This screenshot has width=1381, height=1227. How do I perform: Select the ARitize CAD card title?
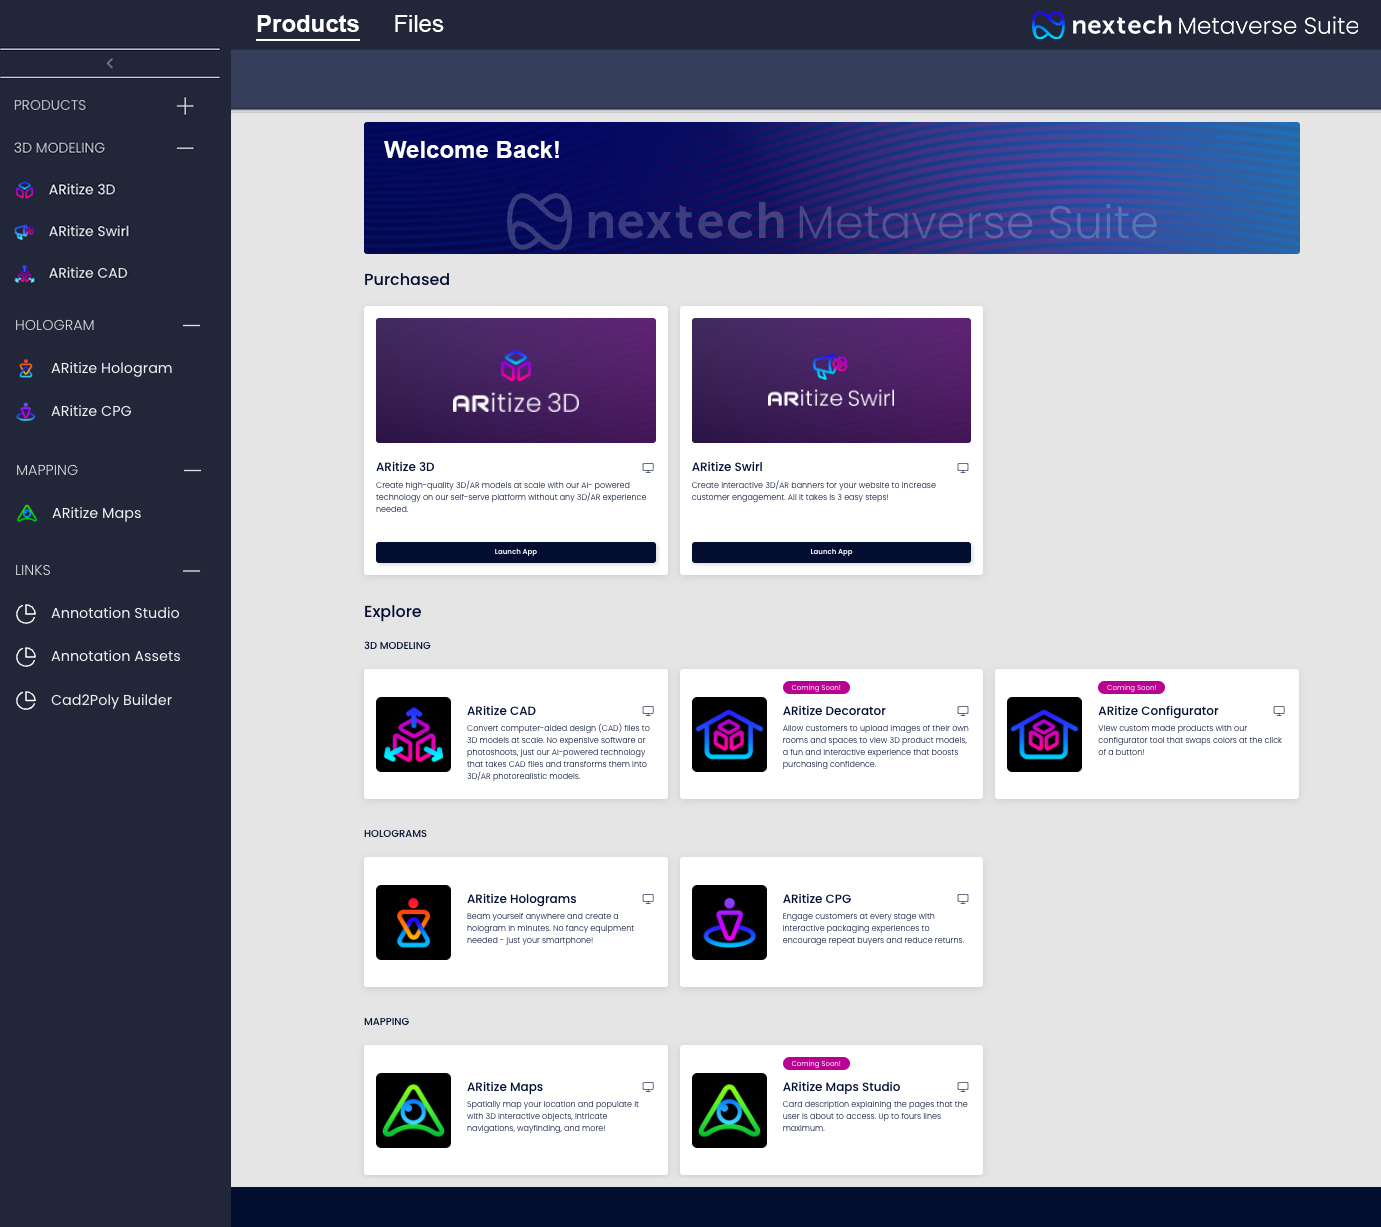coord(501,711)
